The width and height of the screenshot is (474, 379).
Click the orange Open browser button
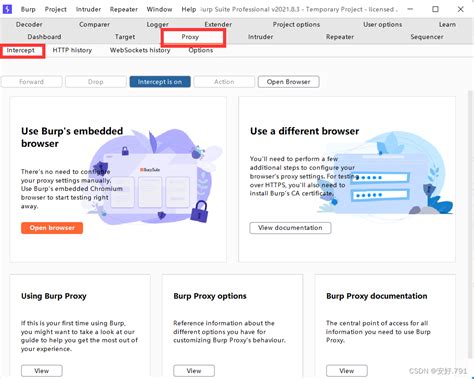point(52,228)
